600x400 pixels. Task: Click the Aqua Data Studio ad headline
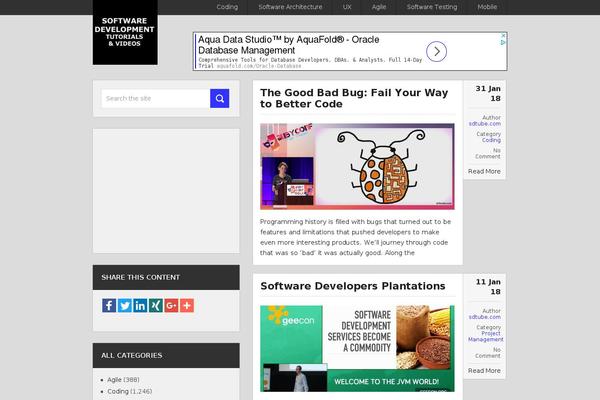[289, 45]
